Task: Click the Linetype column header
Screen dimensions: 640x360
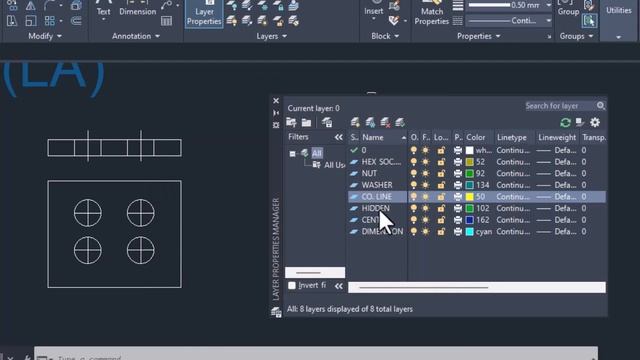Action: tap(512, 138)
